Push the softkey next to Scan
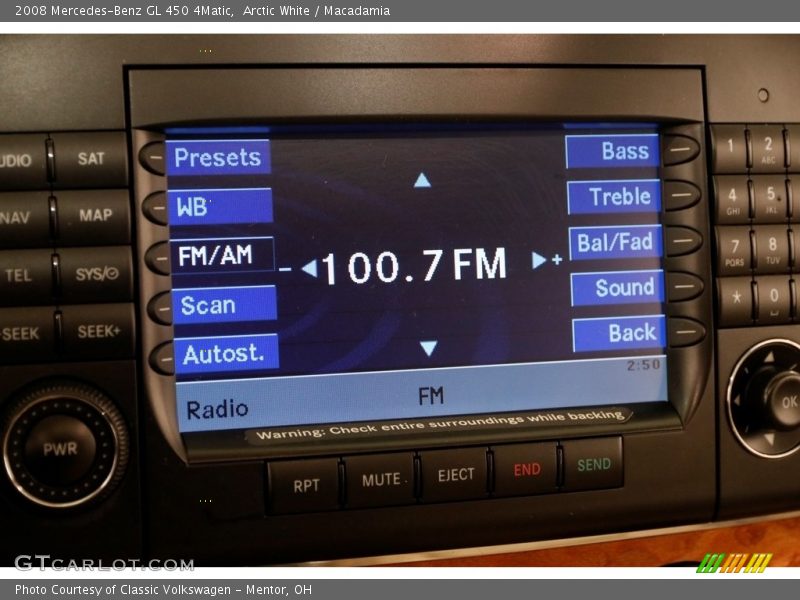 [x=161, y=308]
